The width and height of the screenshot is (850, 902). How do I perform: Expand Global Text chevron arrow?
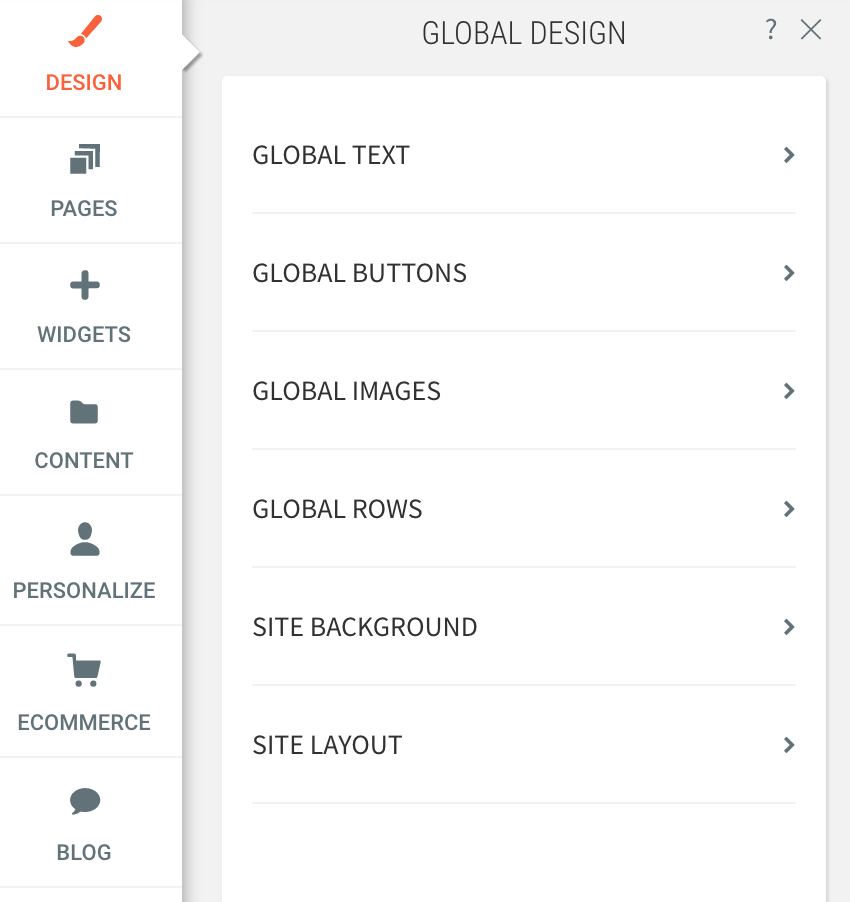(789, 155)
